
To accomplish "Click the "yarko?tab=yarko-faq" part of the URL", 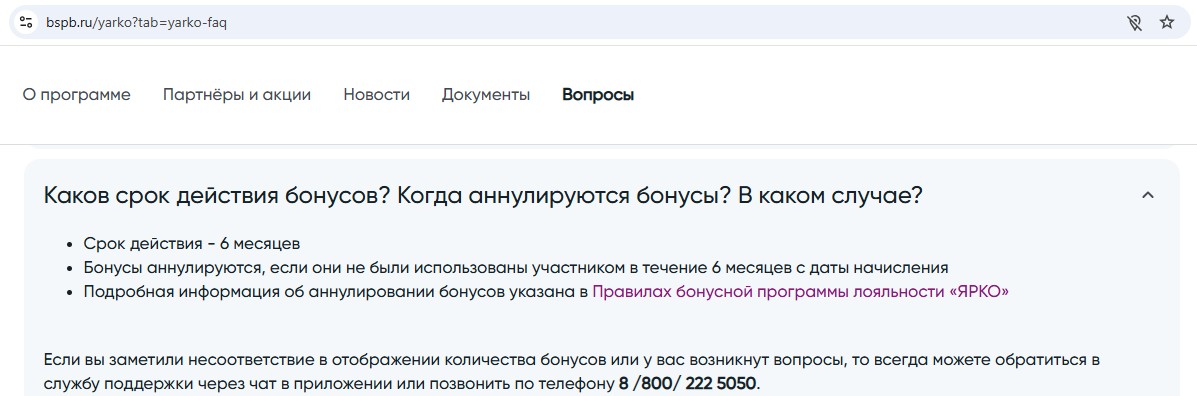I will pyautogui.click(x=161, y=23).
